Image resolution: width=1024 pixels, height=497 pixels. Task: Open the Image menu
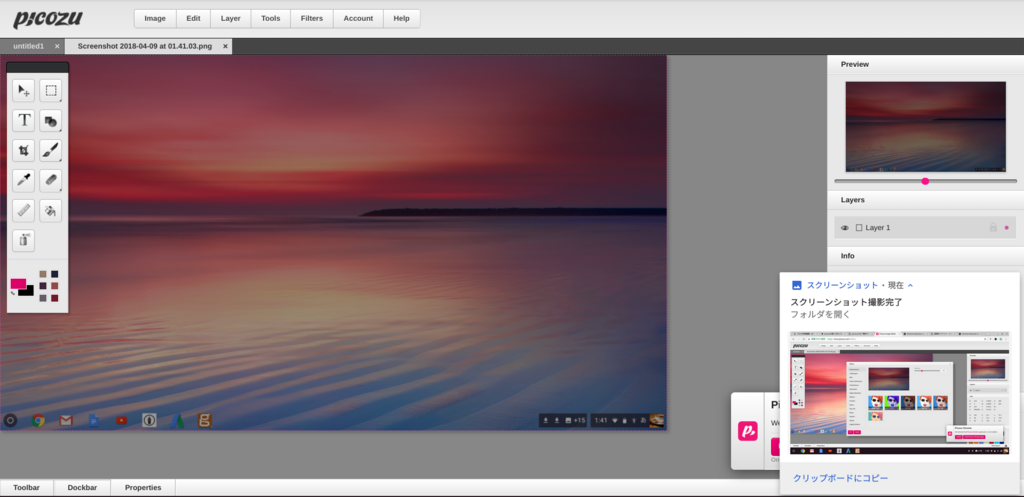point(155,18)
